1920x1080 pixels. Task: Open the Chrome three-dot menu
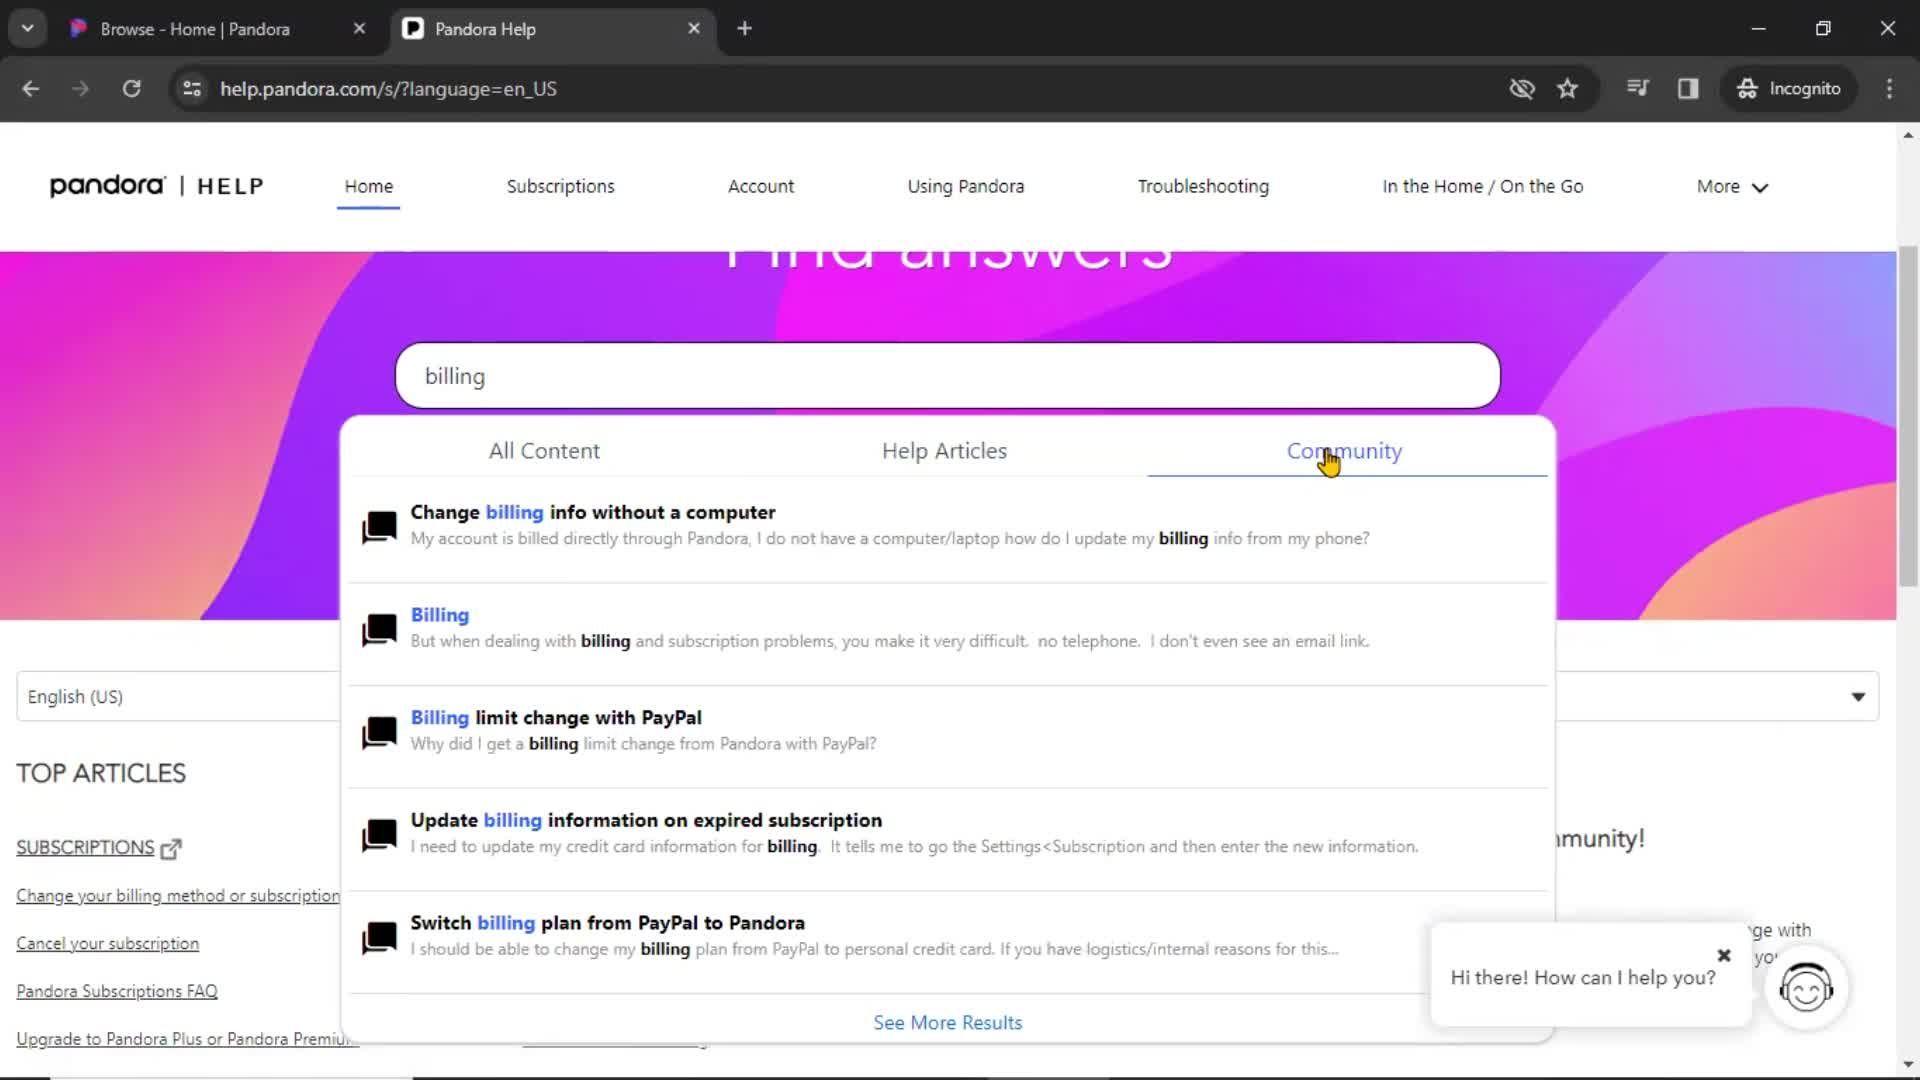point(1889,88)
